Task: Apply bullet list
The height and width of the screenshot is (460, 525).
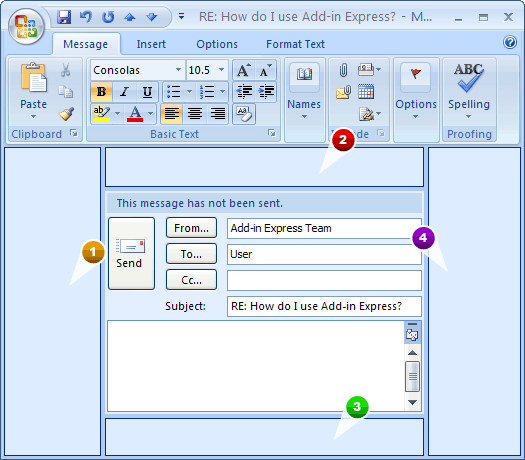Action: [174, 92]
